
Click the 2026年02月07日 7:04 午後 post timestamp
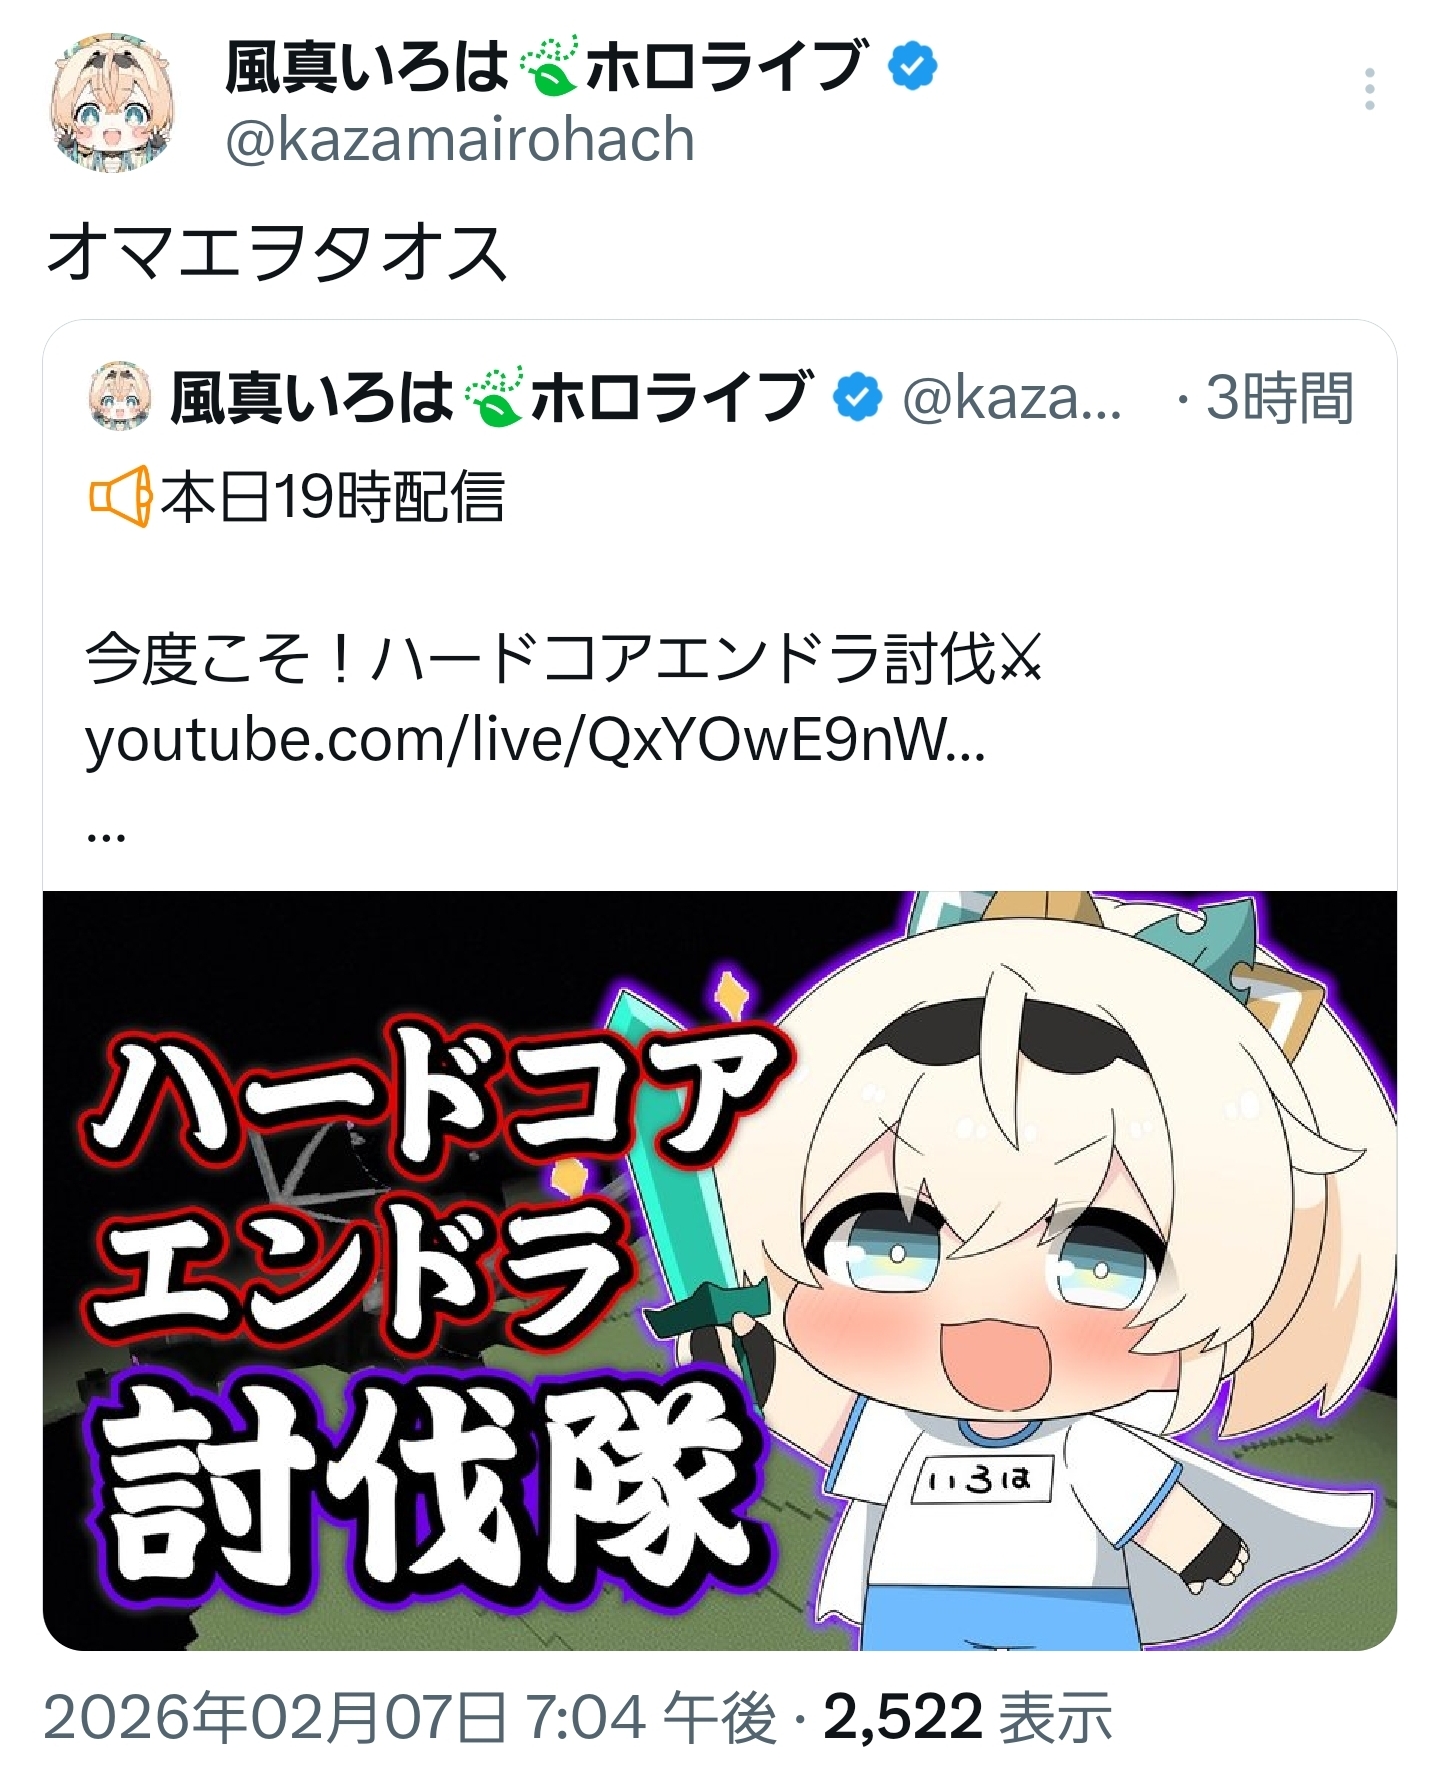(x=410, y=1717)
